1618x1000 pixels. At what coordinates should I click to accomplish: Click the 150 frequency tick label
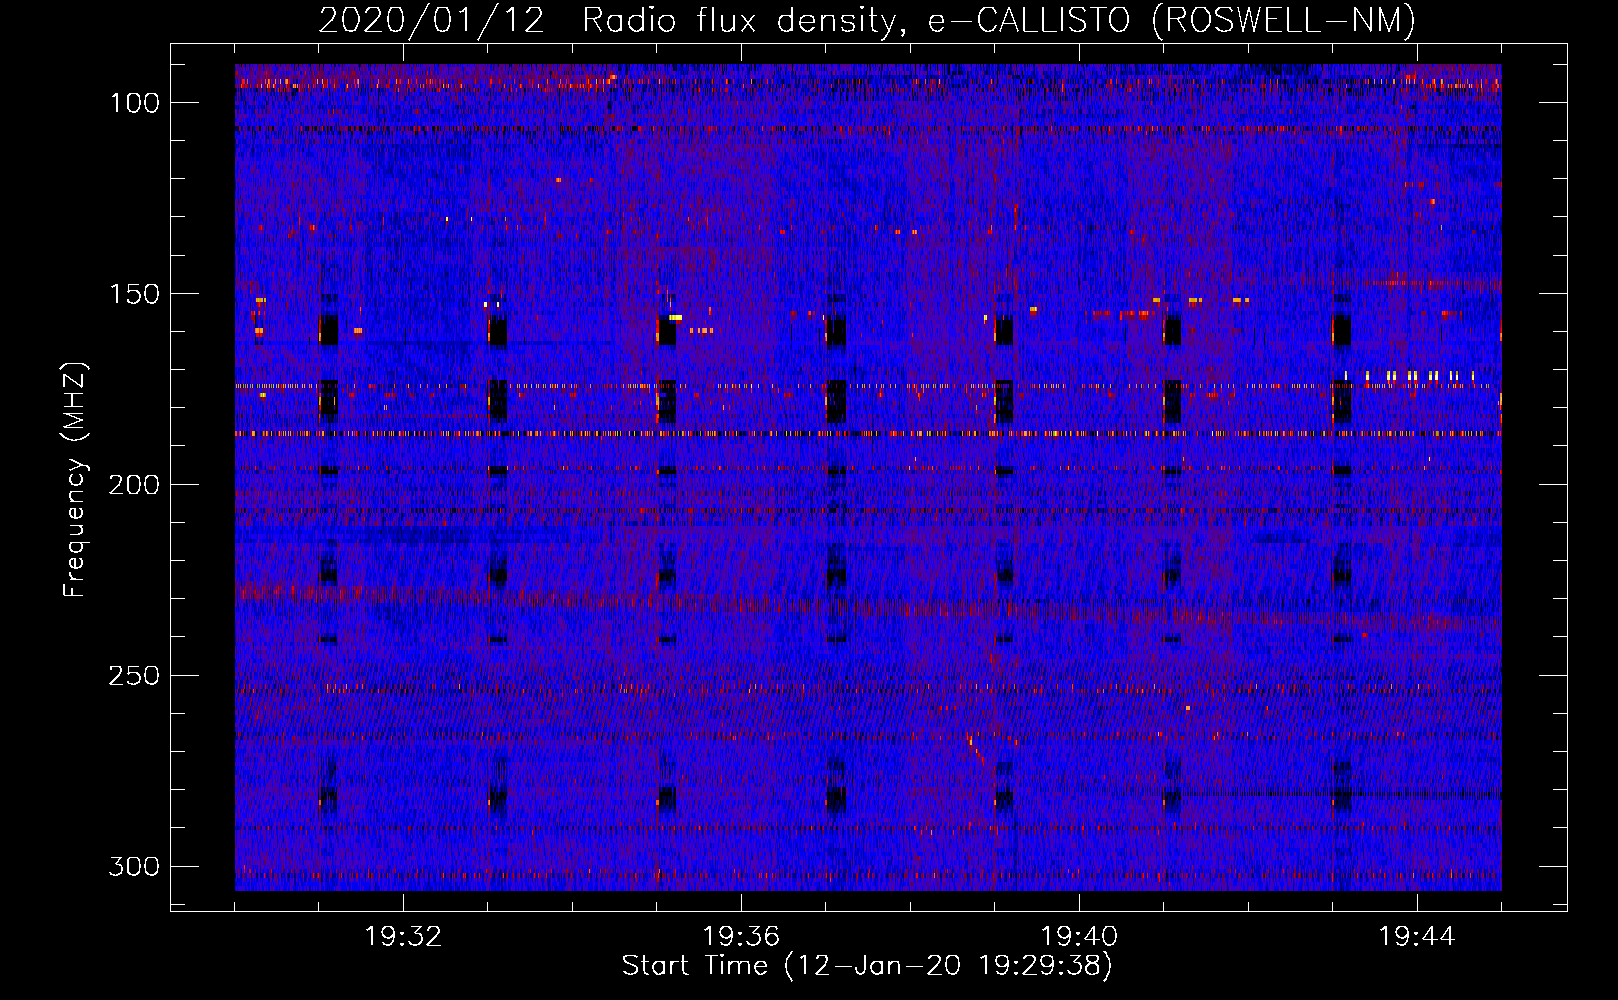click(x=134, y=294)
